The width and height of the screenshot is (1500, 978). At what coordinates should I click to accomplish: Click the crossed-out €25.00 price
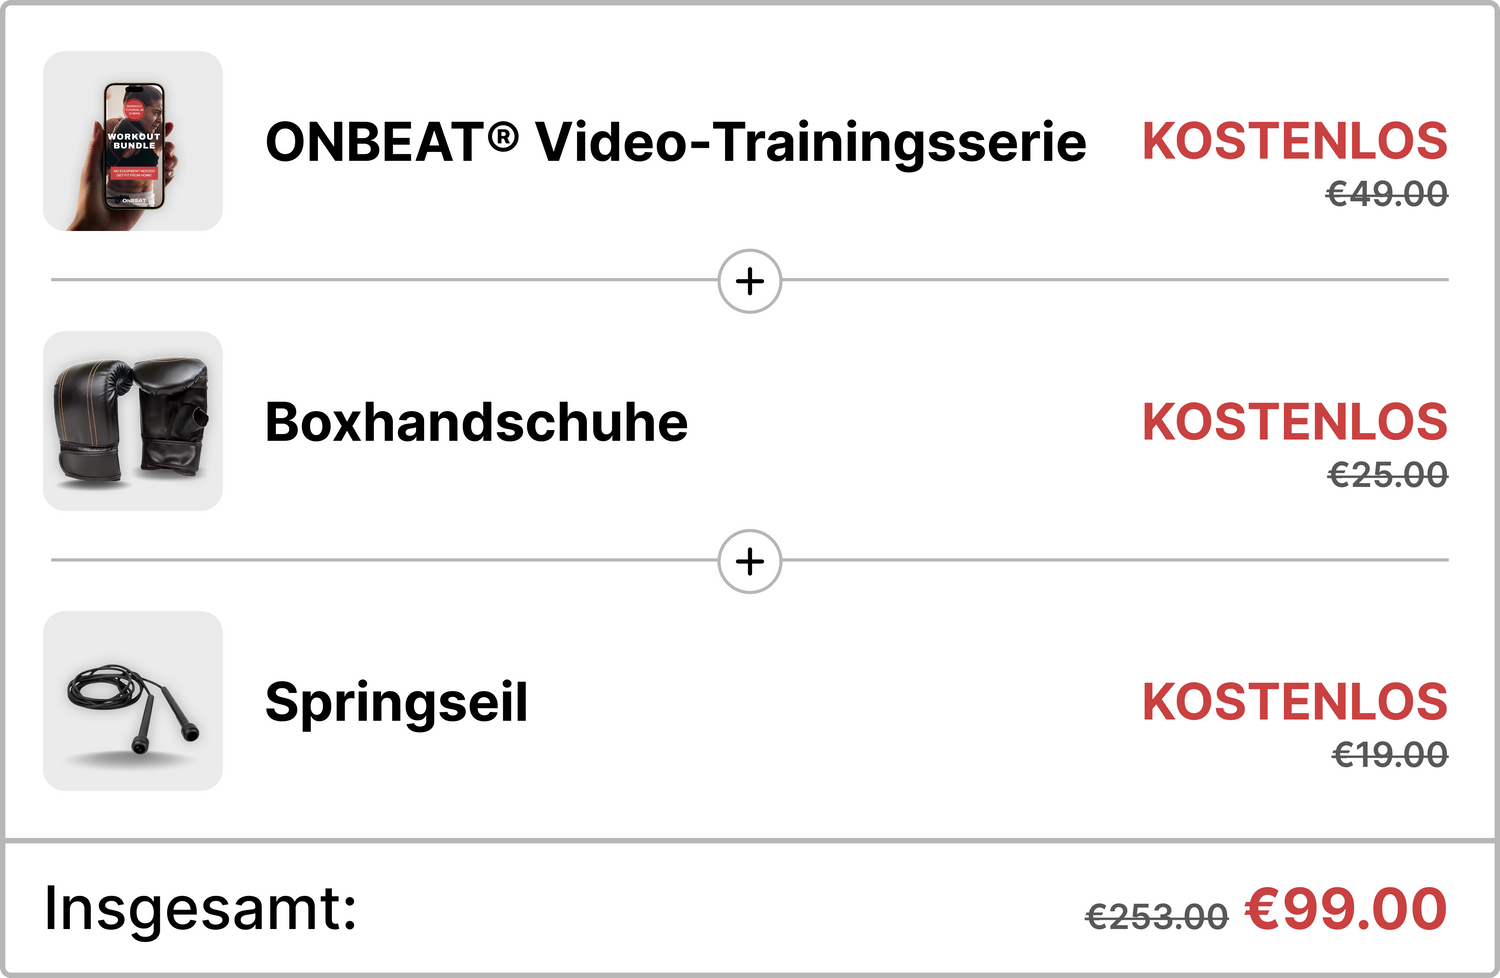point(1387,475)
